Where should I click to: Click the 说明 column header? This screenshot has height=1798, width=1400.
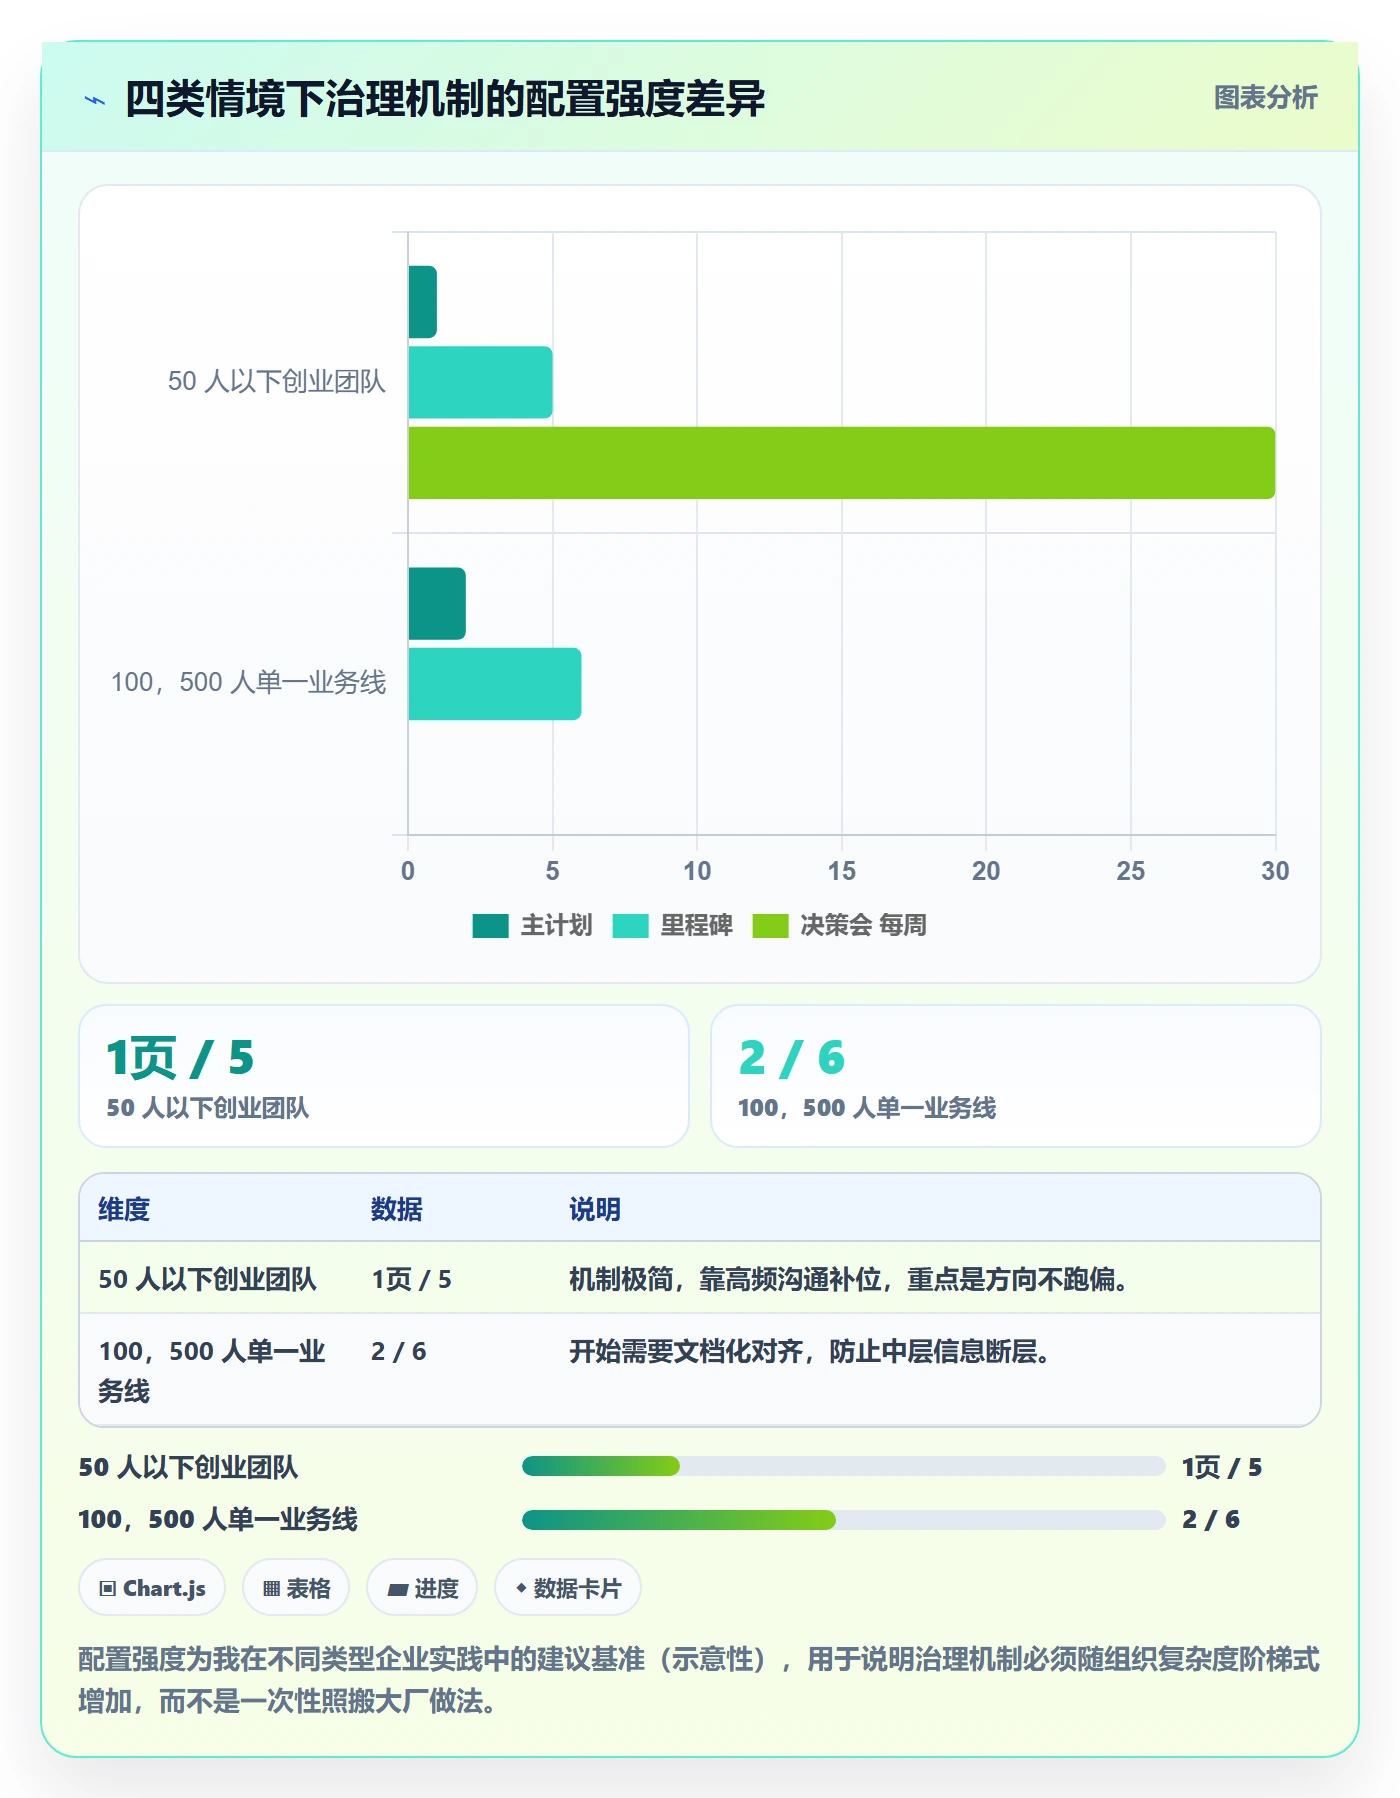pos(595,1209)
